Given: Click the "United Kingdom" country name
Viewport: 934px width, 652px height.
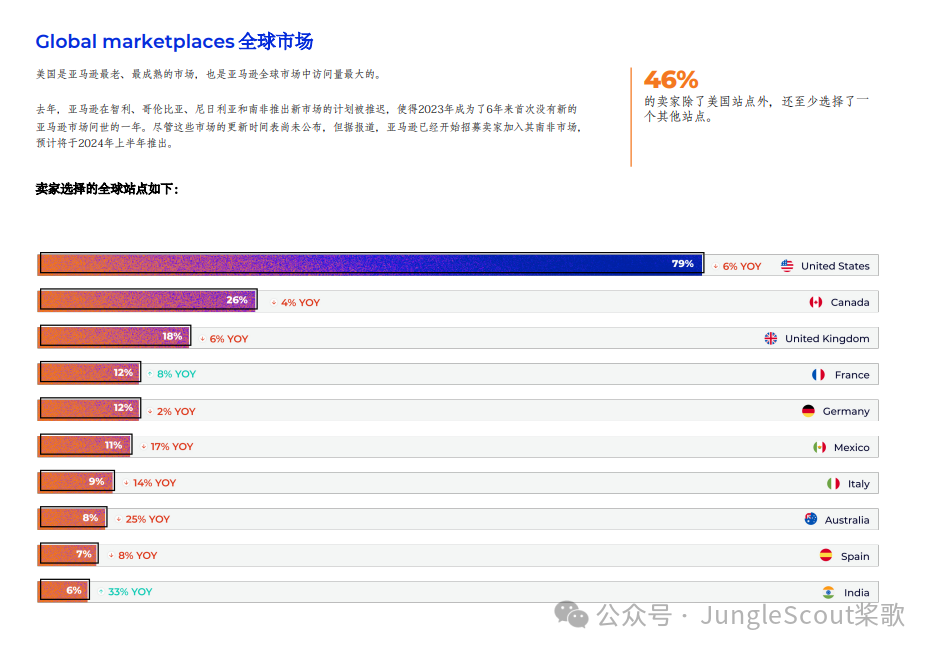Looking at the screenshot, I should click(827, 339).
